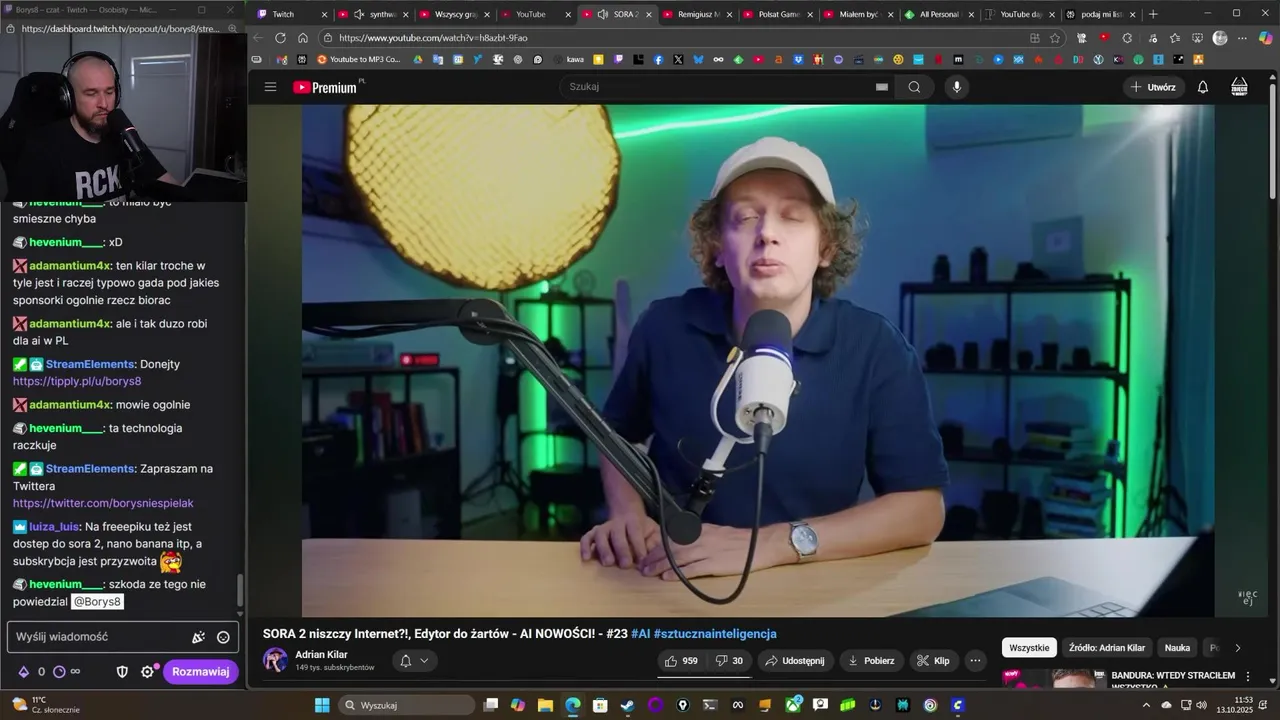
Task: Open more actions three-dot menu under video
Action: (x=975, y=661)
